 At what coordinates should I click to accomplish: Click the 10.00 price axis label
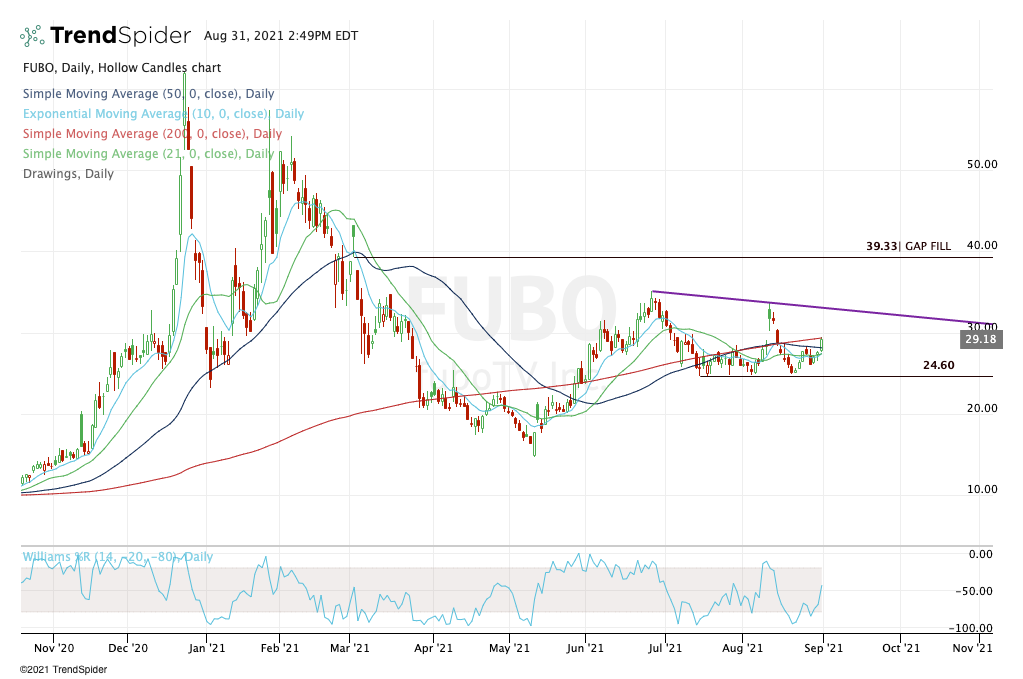pos(982,489)
